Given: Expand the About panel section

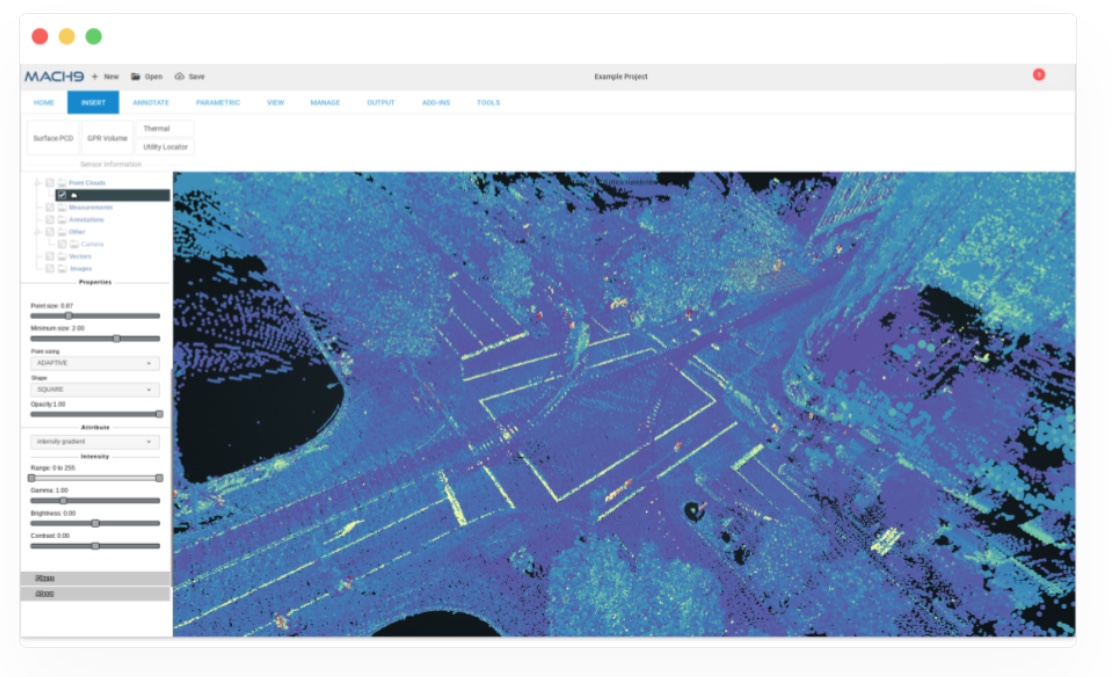Looking at the screenshot, I should [96, 594].
